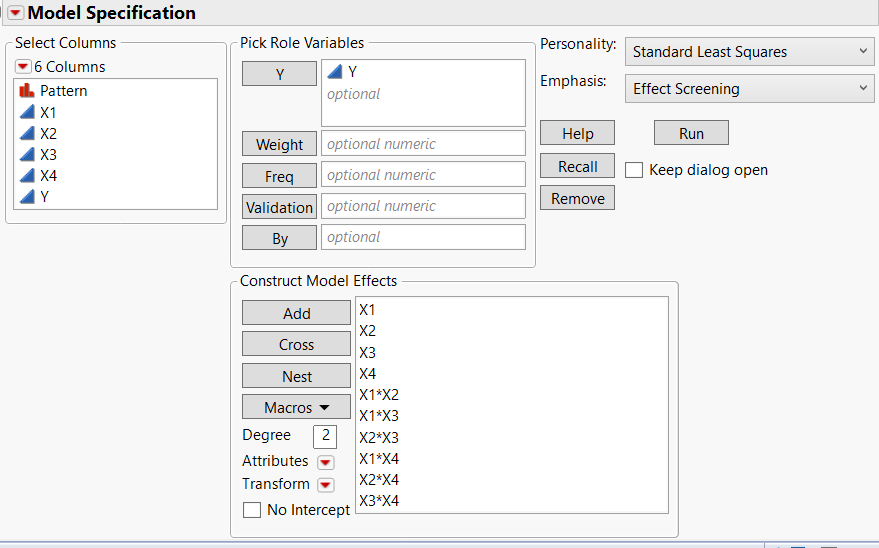Viewport: 879px width, 548px height.
Task: Select the X3*X4 effect in the list
Action: point(379,501)
